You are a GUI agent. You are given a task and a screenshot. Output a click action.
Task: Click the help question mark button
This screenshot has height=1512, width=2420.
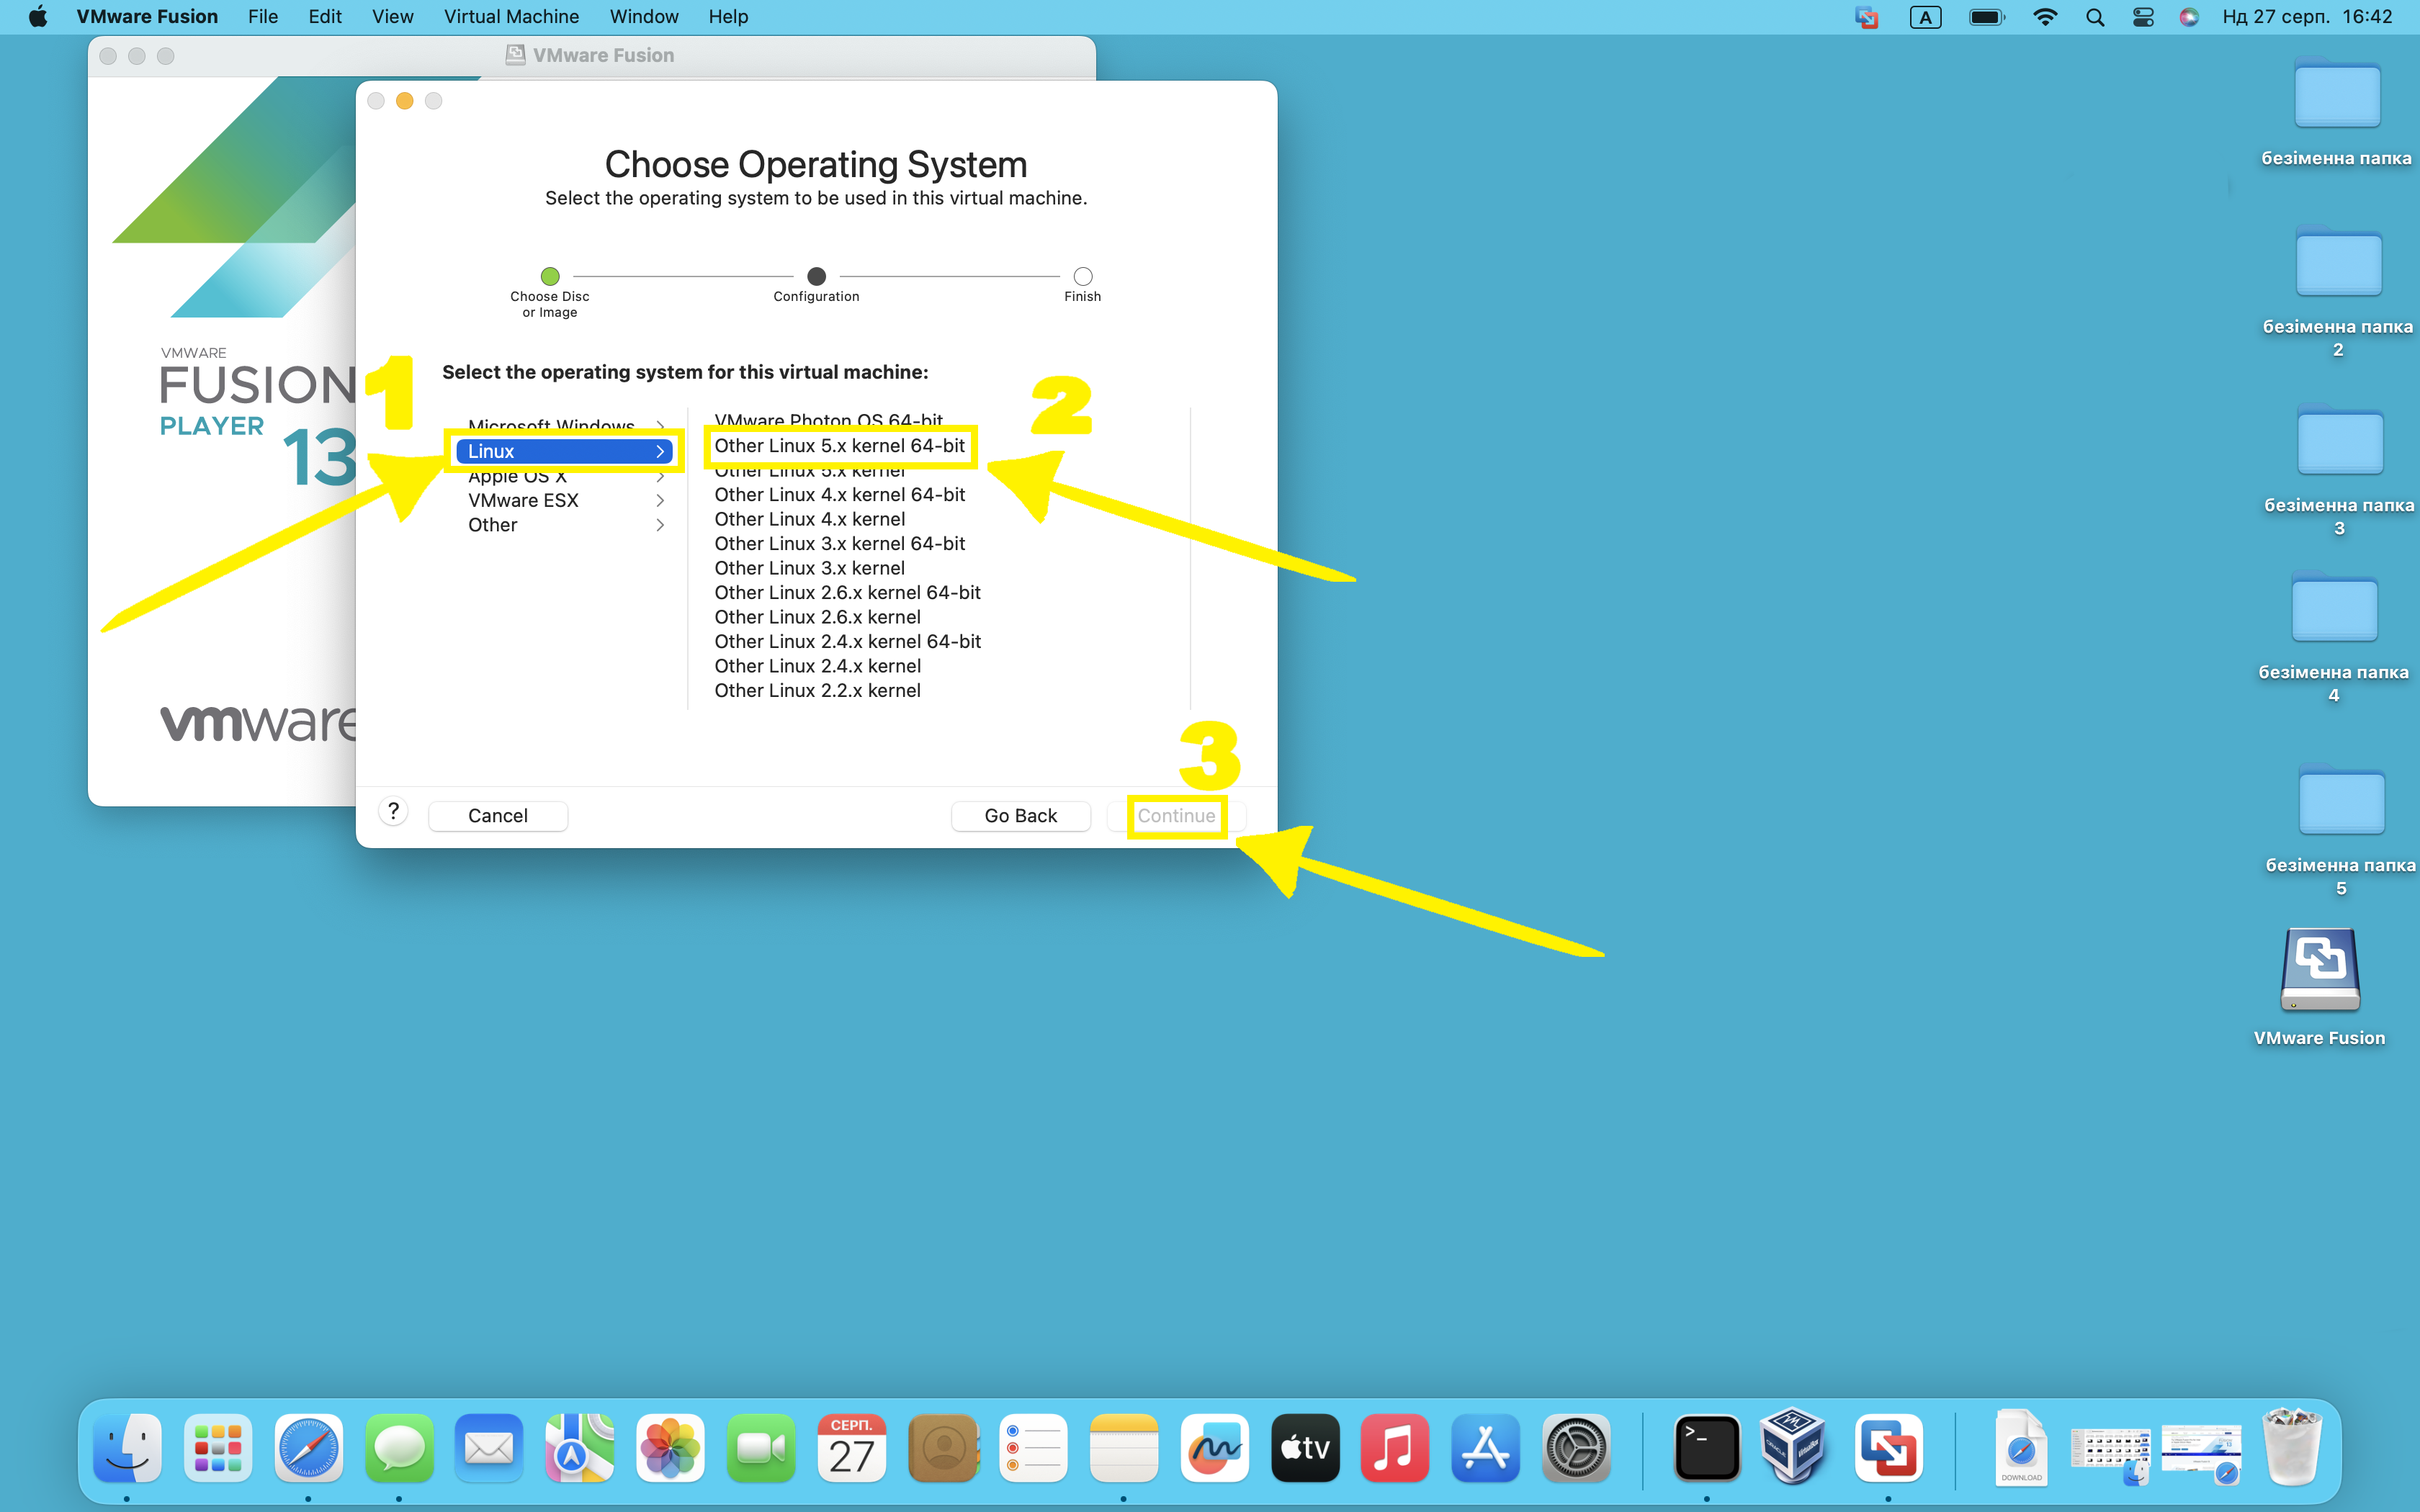tap(394, 811)
